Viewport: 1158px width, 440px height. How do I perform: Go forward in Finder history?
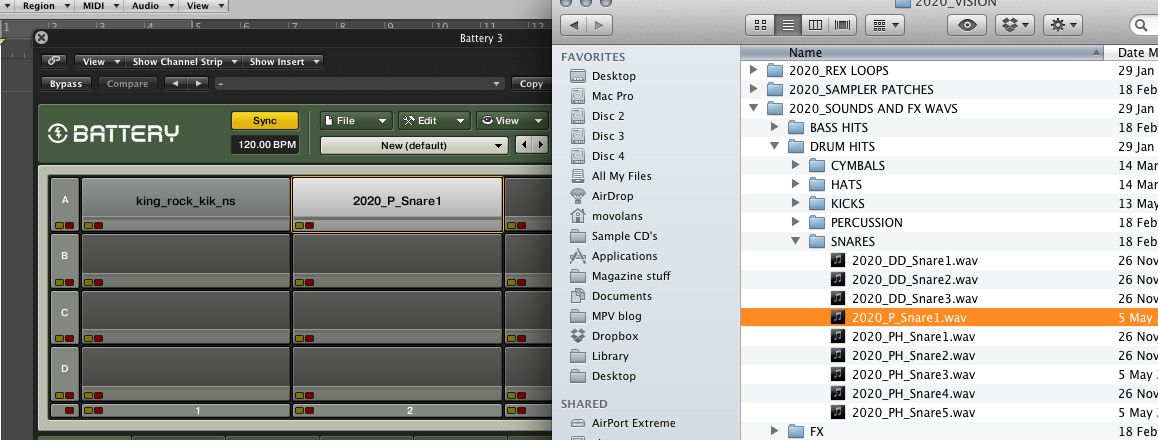600,25
